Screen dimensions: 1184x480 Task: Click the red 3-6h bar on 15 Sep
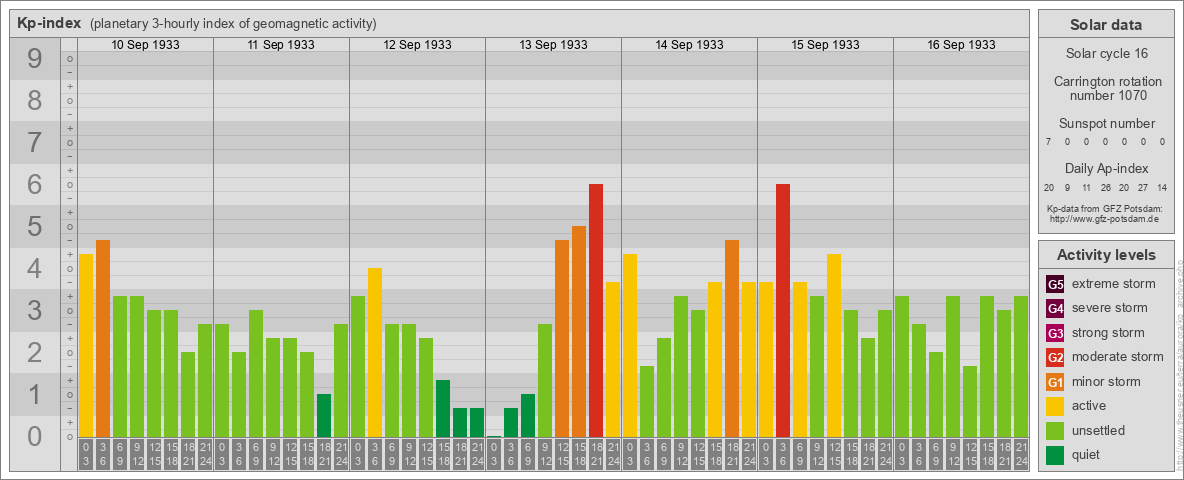[x=782, y=310]
